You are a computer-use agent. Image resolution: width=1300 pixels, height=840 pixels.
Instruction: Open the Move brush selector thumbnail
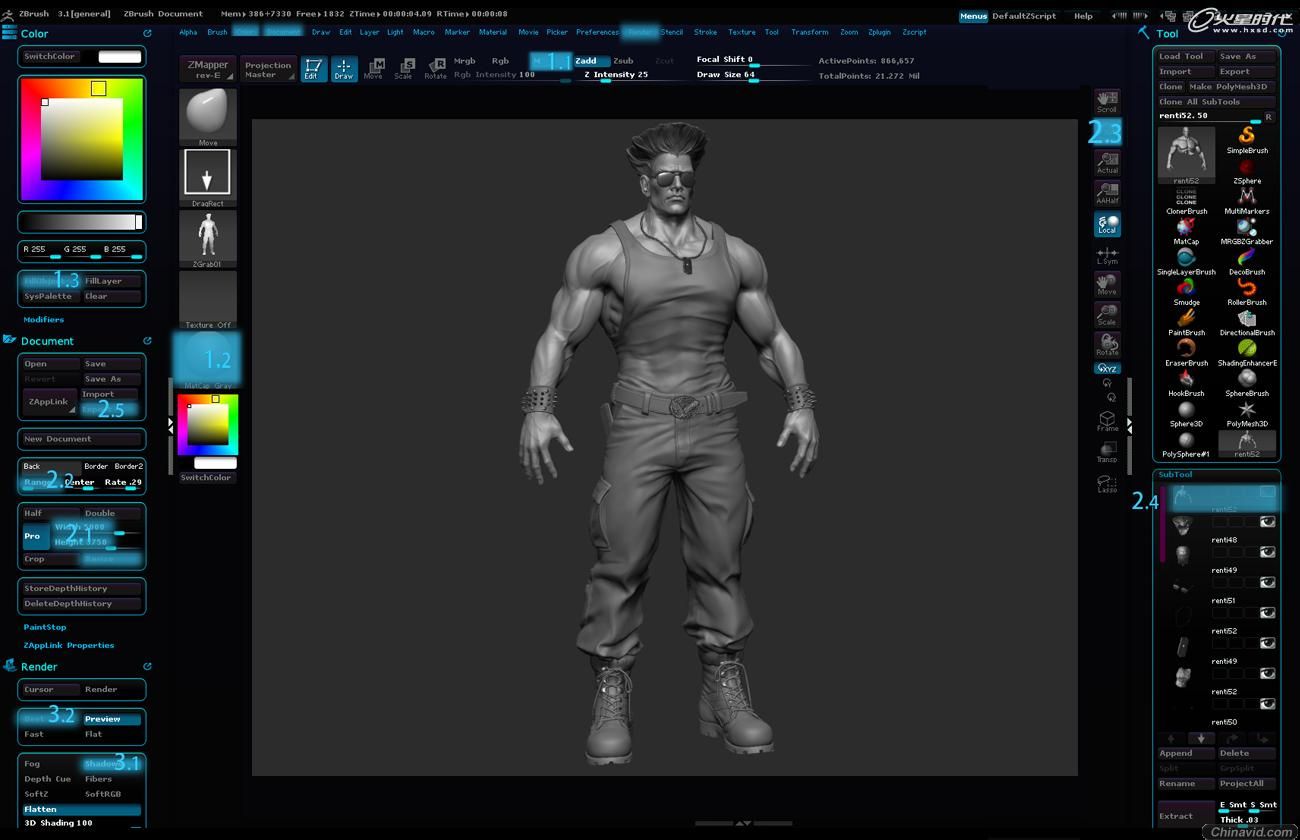[x=208, y=117]
